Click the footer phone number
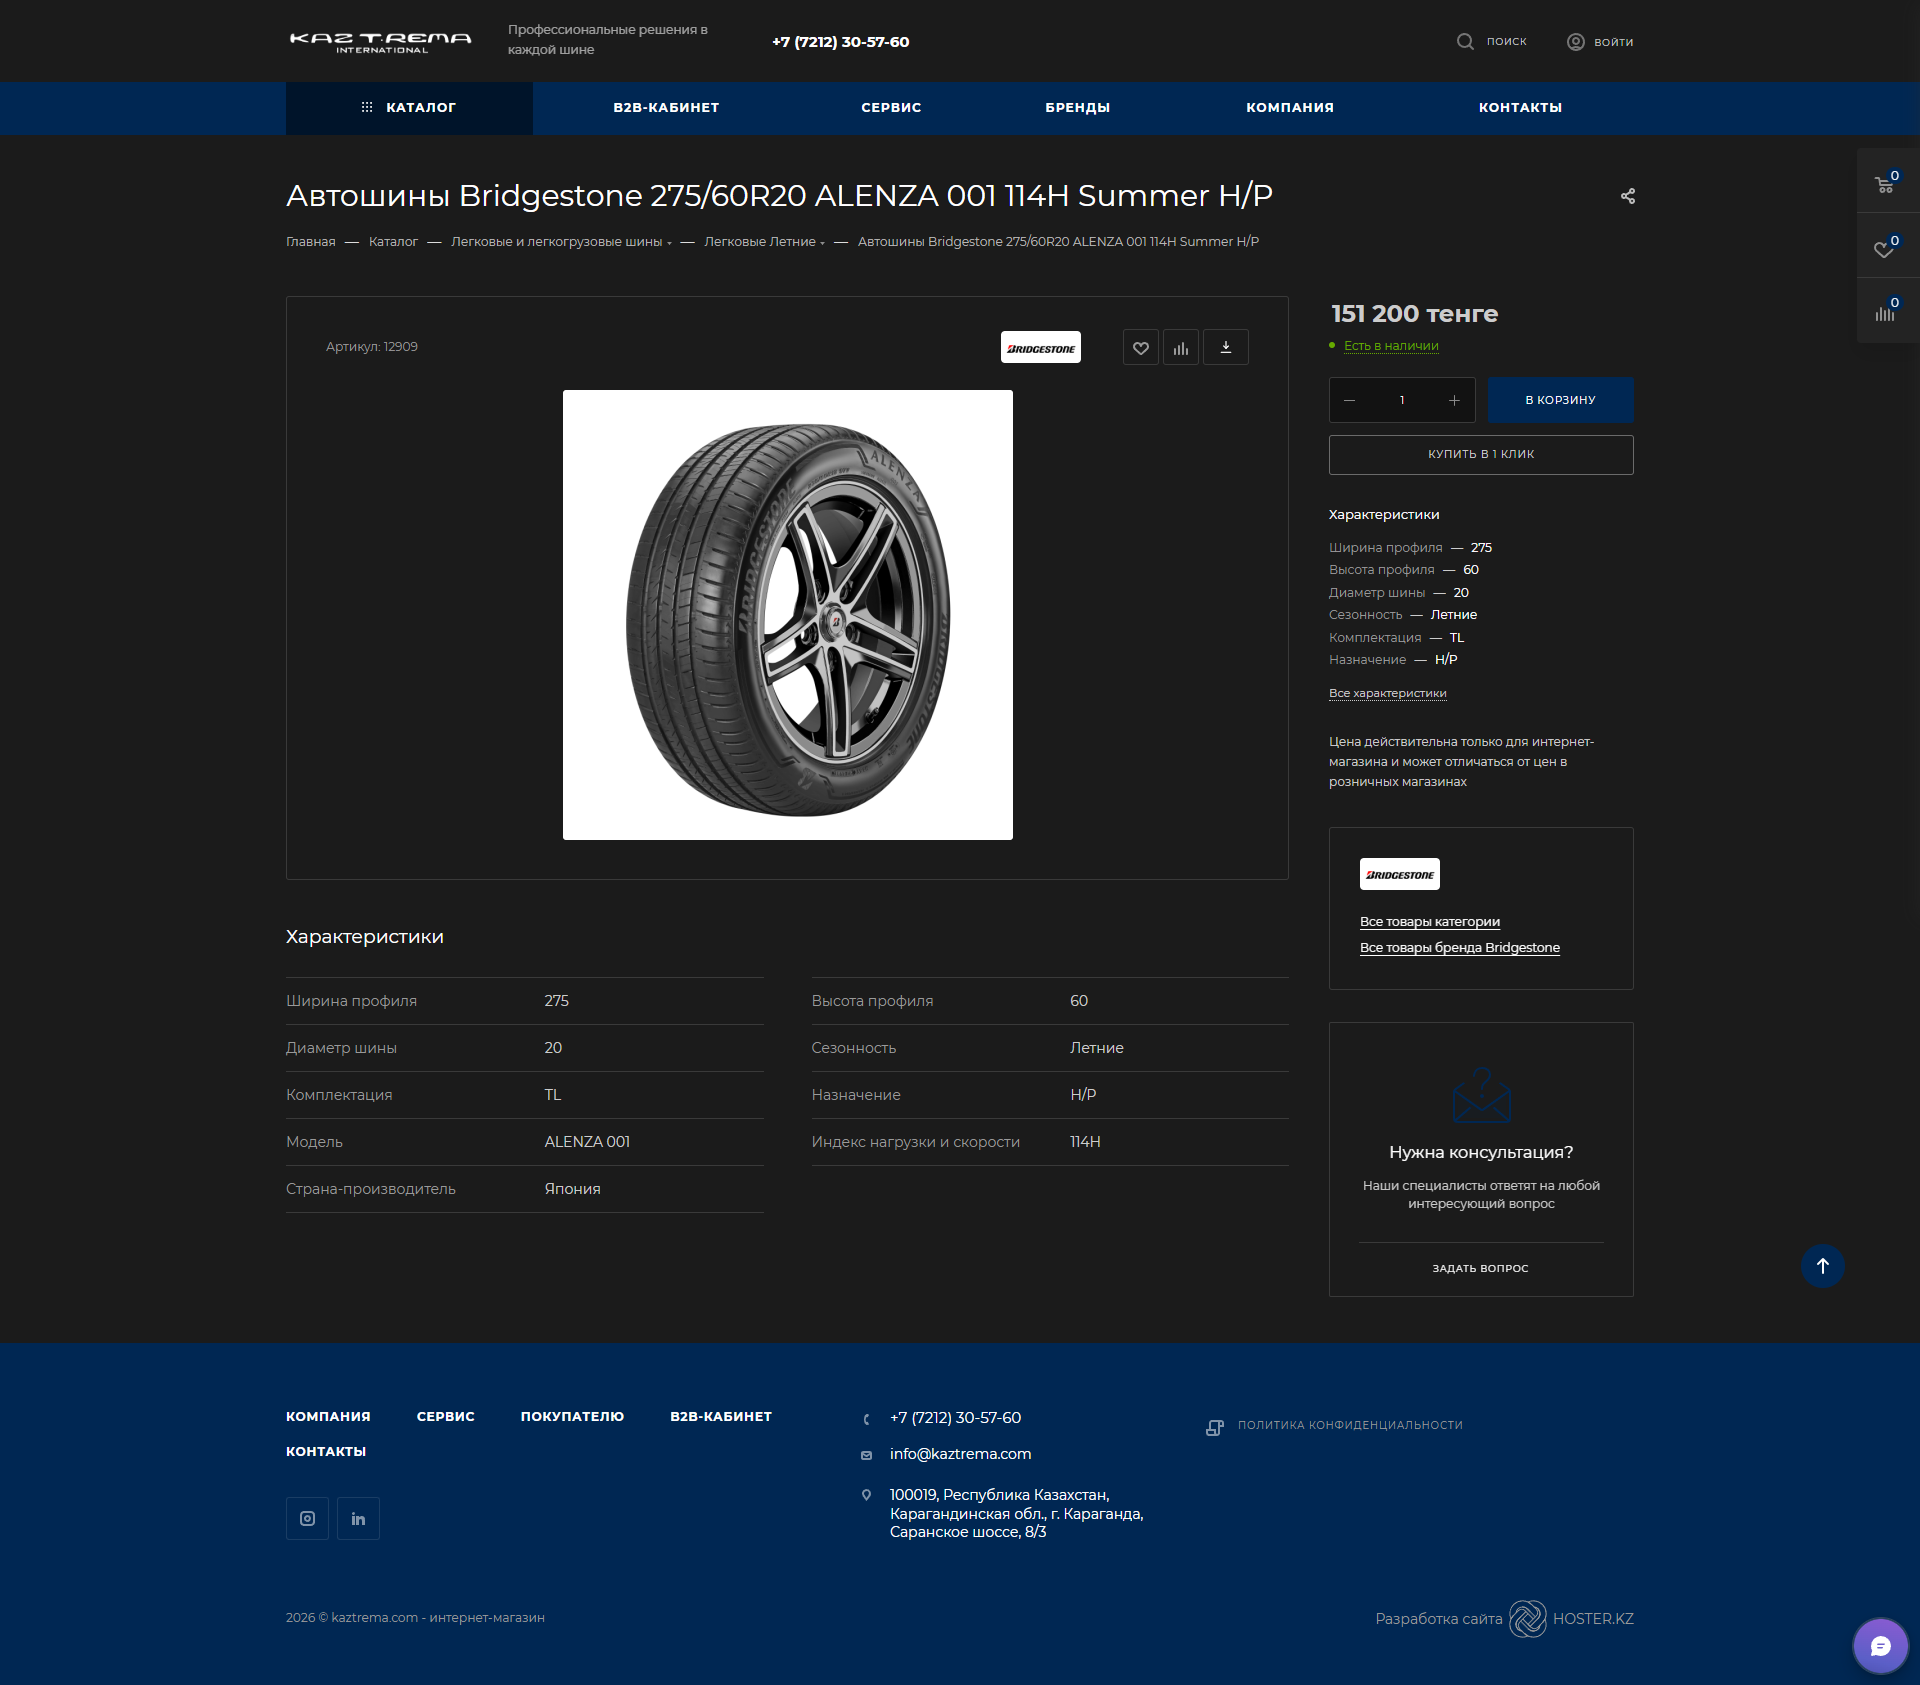 (x=956, y=1418)
